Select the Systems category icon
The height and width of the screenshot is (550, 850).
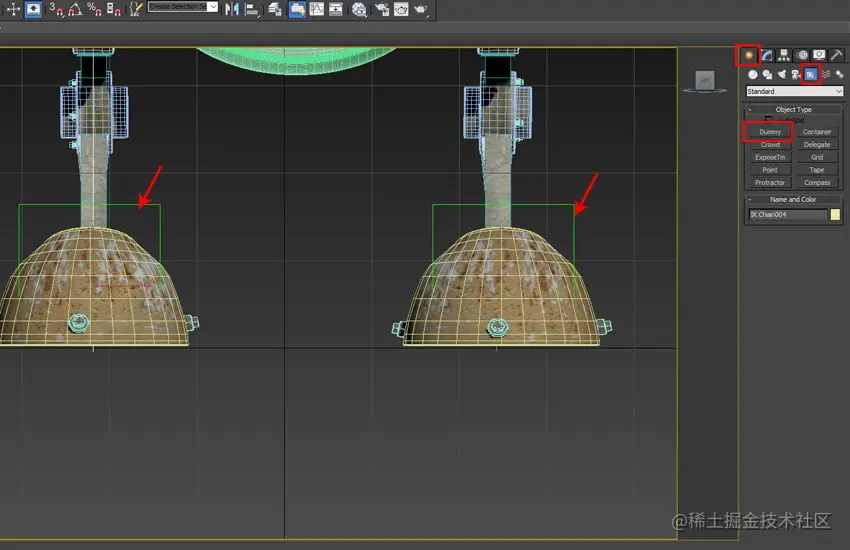839,74
